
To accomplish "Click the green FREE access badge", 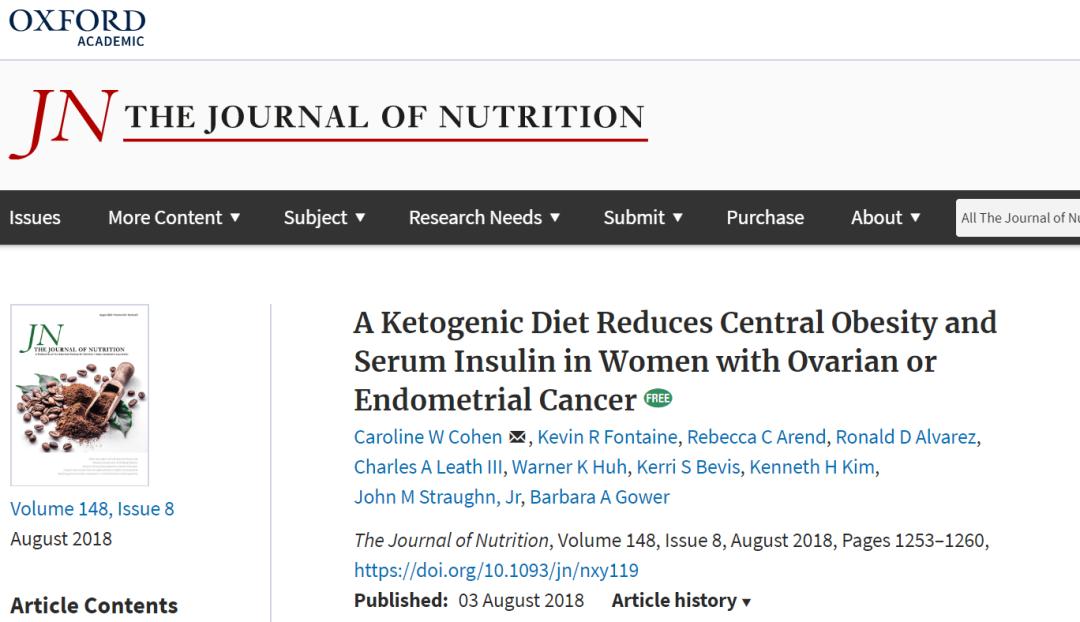I will coord(658,398).
